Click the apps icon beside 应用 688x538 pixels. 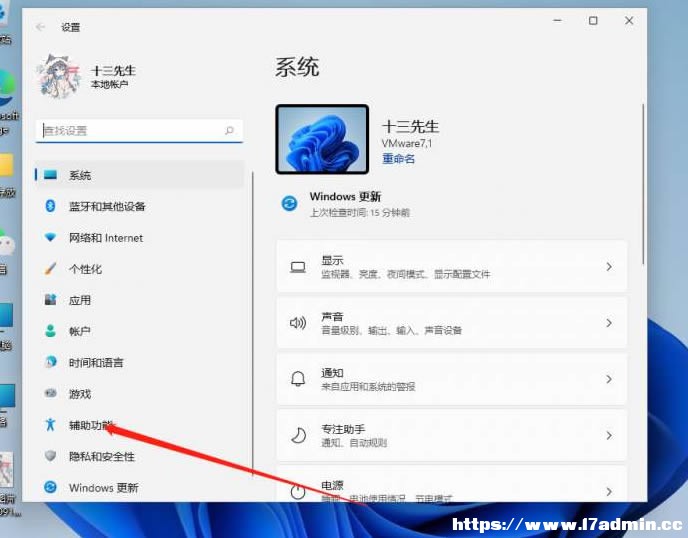50,300
